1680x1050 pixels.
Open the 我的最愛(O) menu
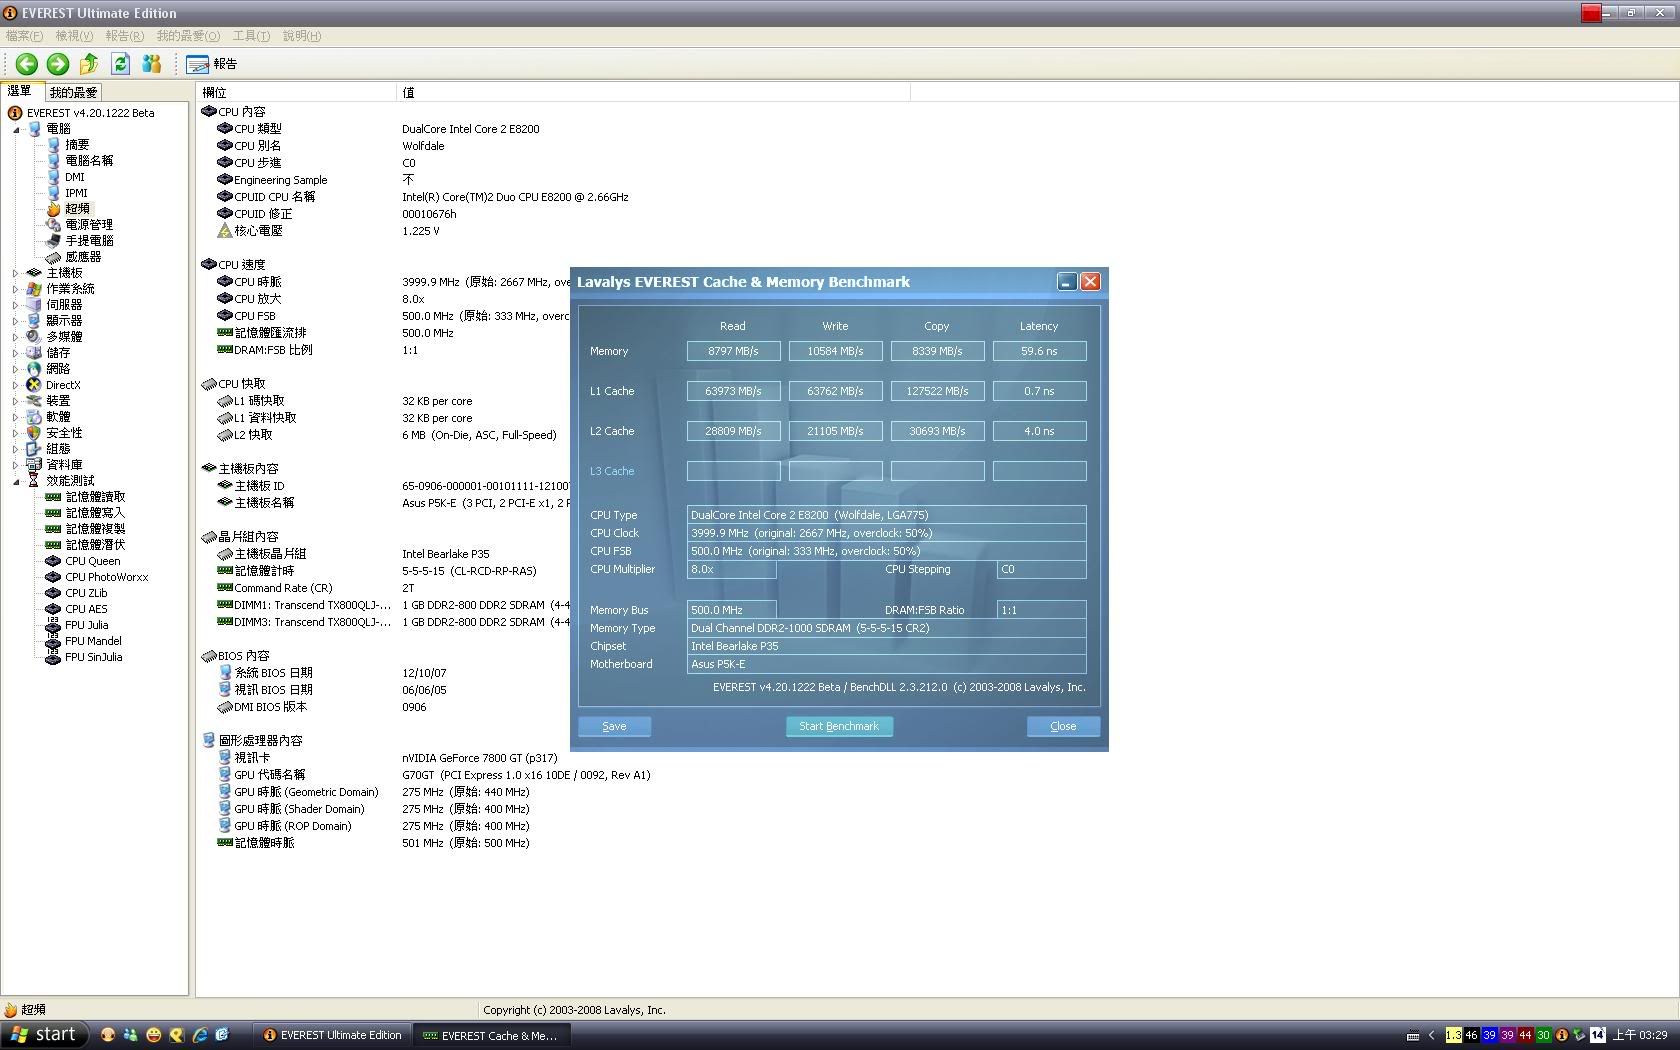point(188,36)
